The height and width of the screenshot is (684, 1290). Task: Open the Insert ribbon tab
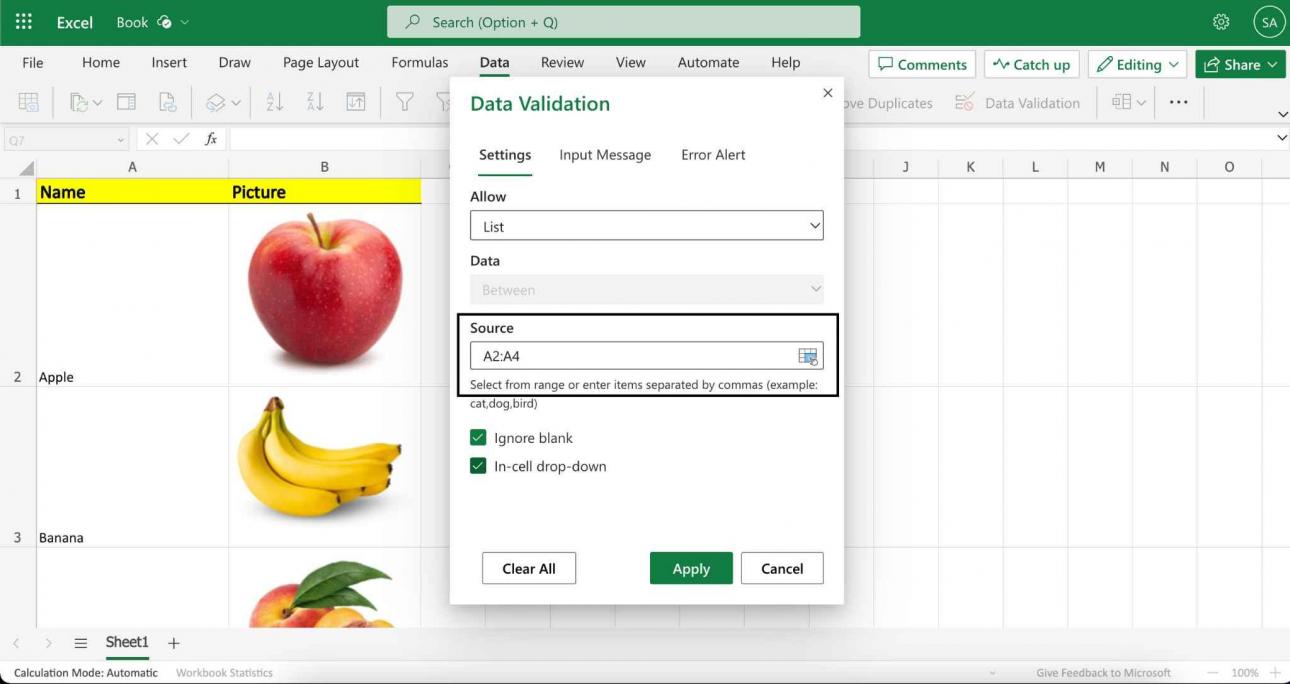coord(169,62)
